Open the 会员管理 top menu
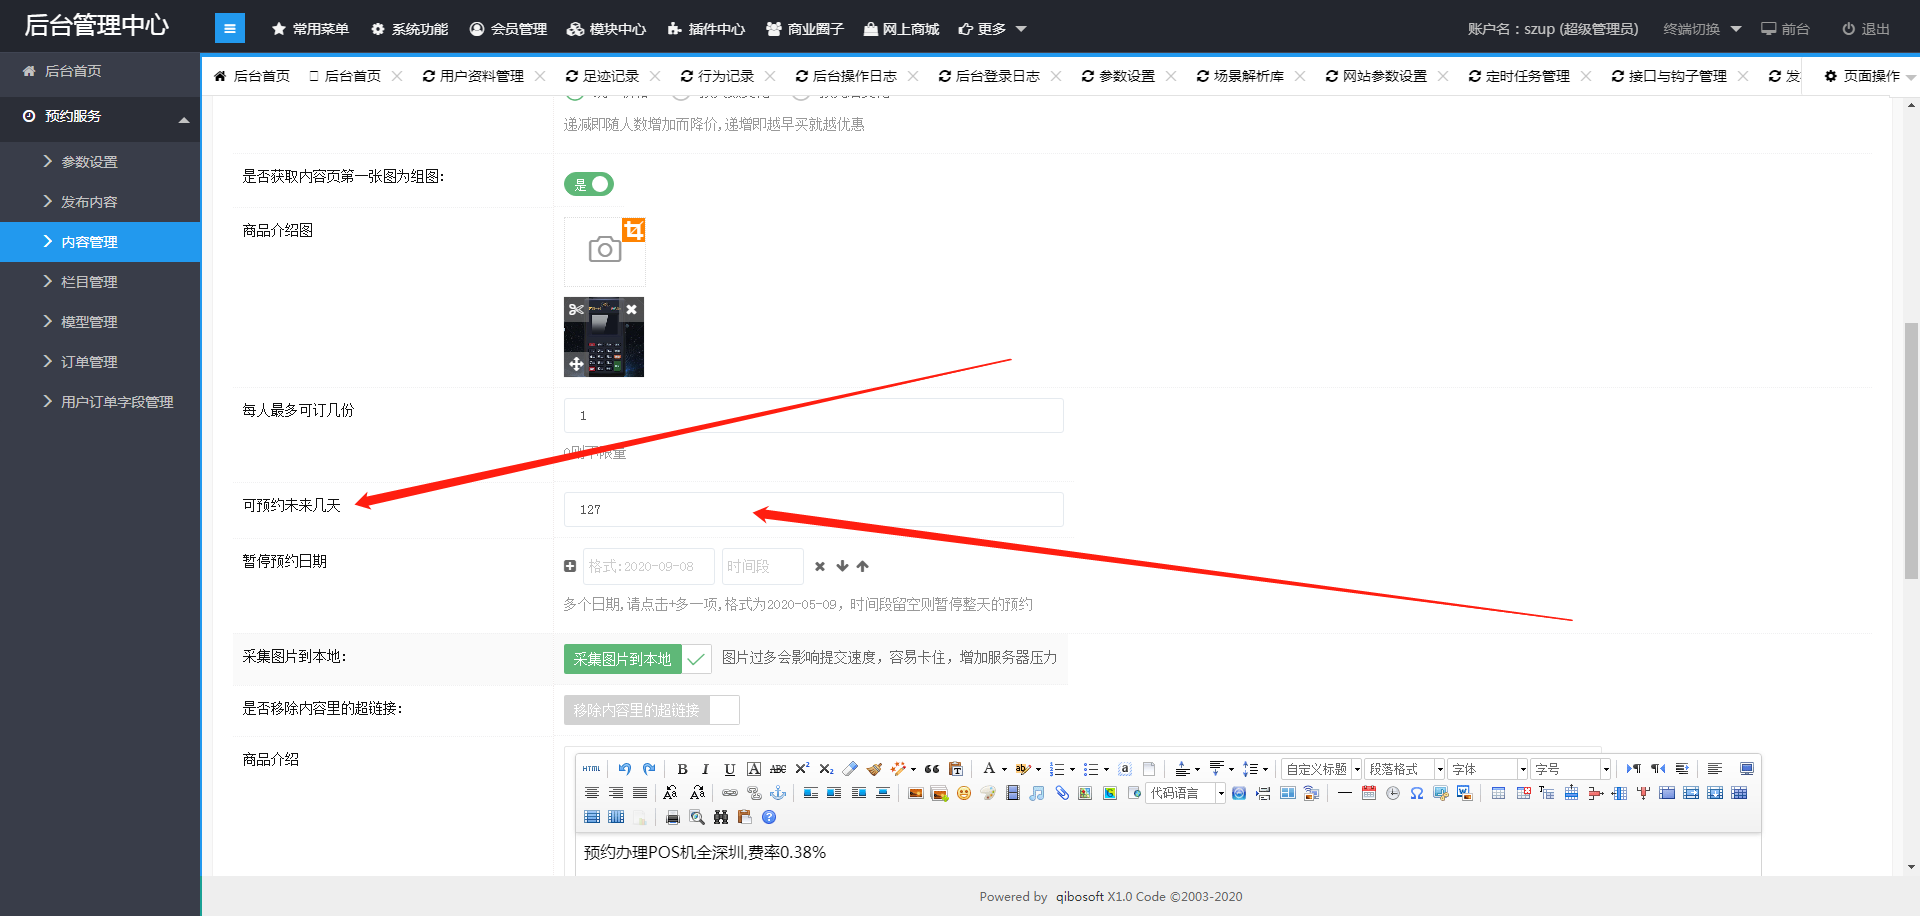Image resolution: width=1920 pixels, height=916 pixels. [508, 29]
